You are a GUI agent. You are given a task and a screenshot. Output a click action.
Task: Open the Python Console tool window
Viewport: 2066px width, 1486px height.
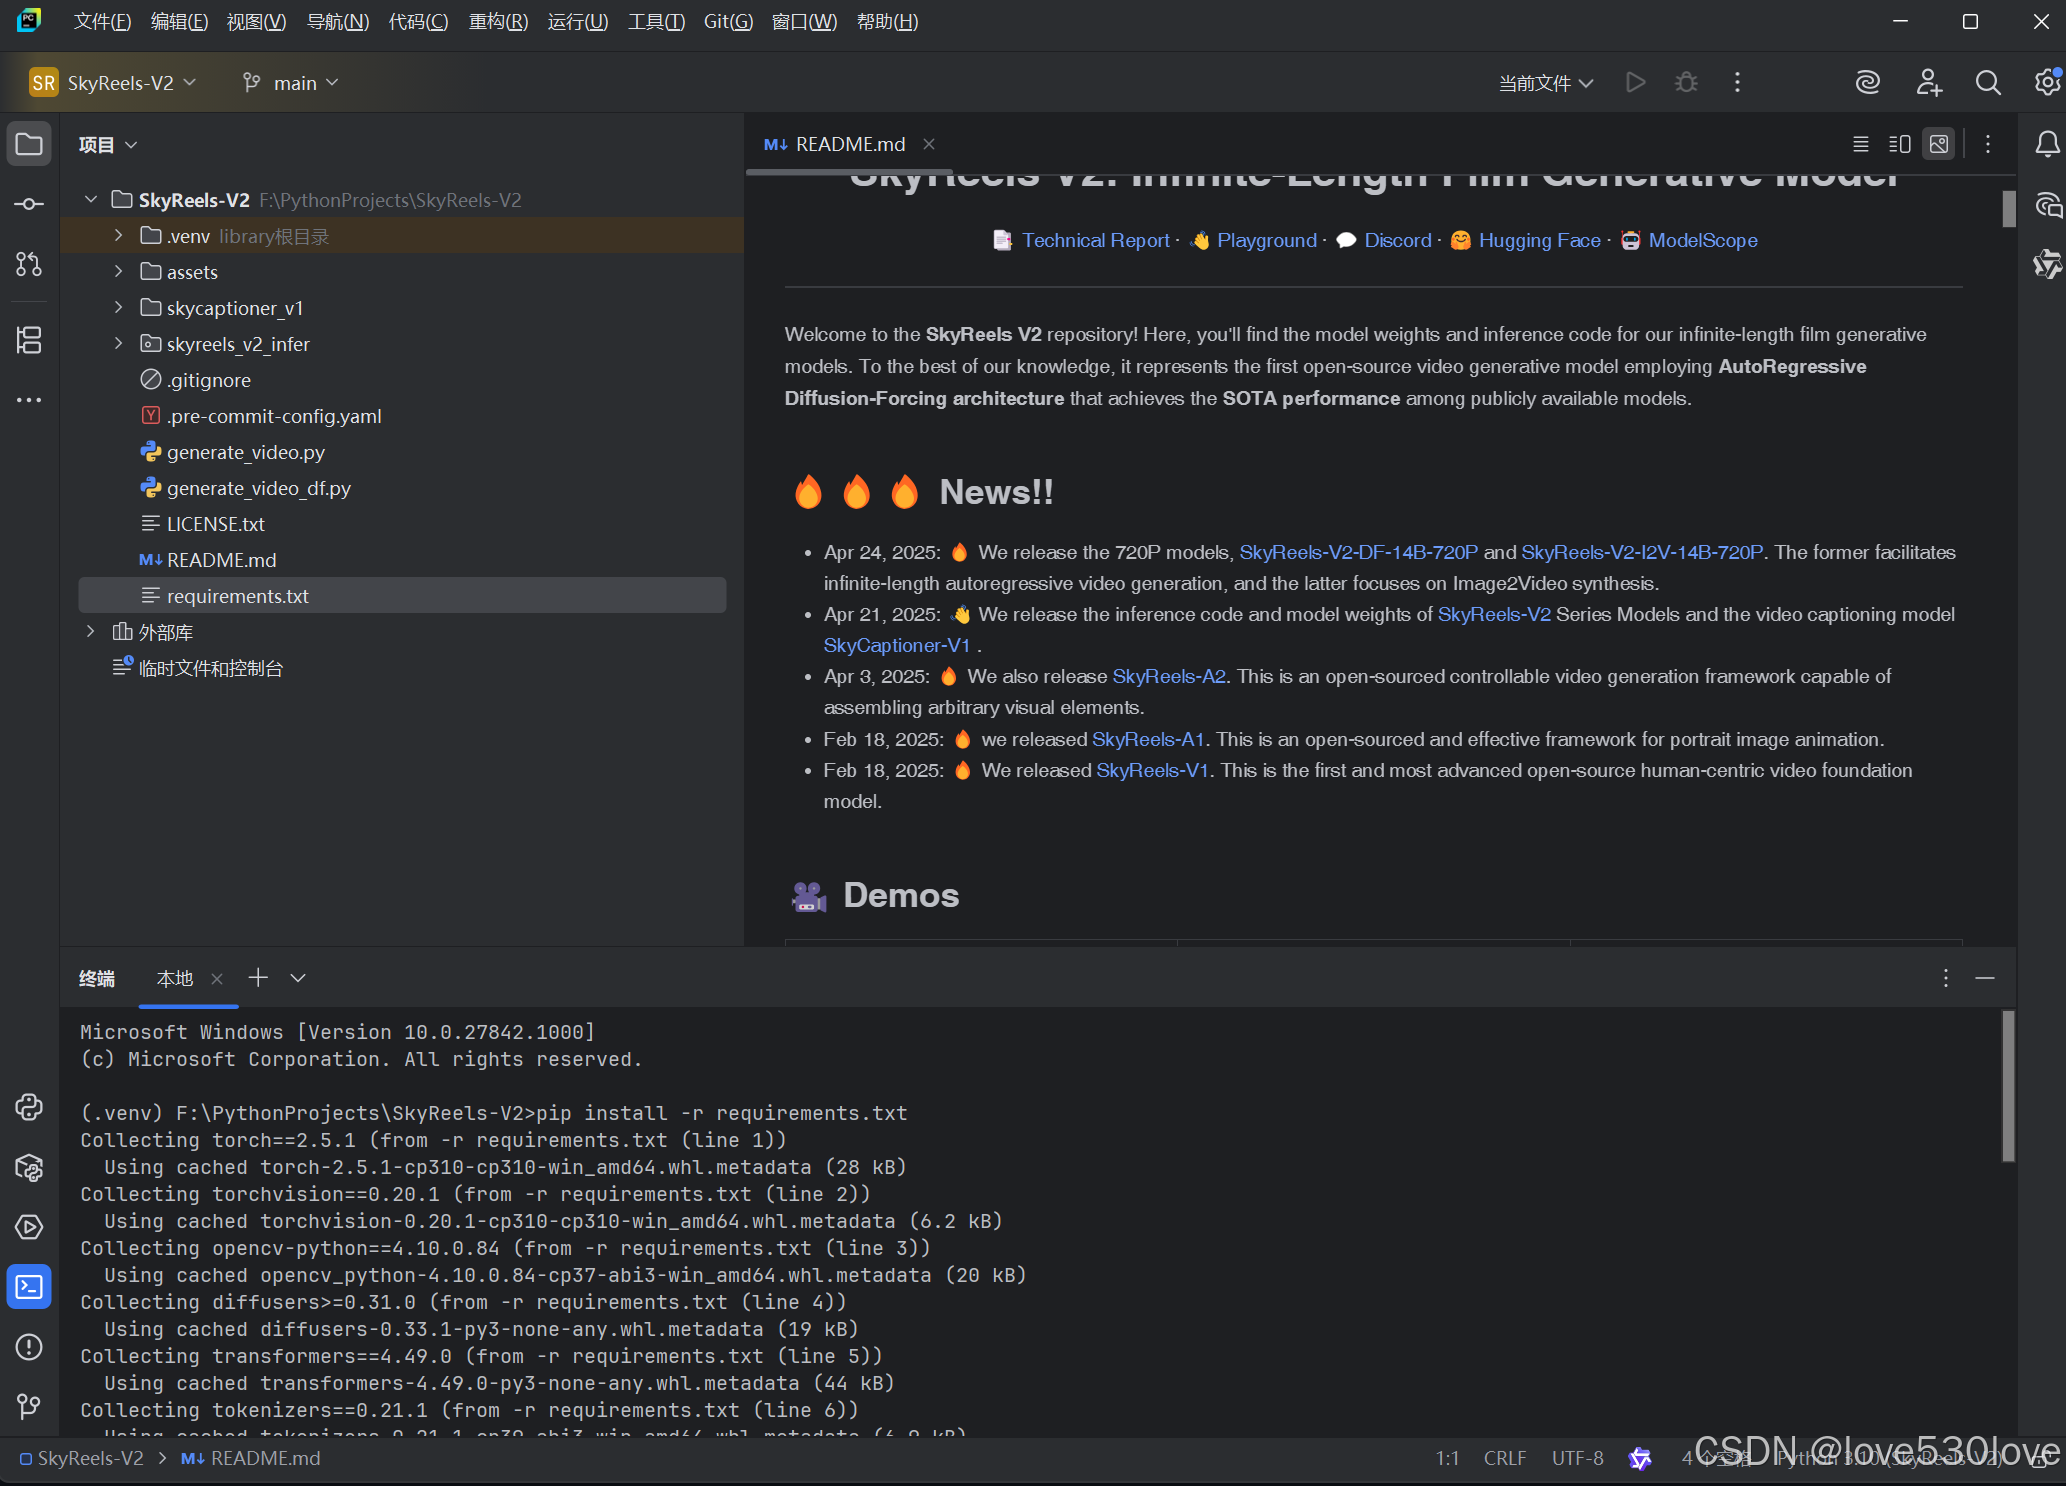click(x=29, y=1107)
